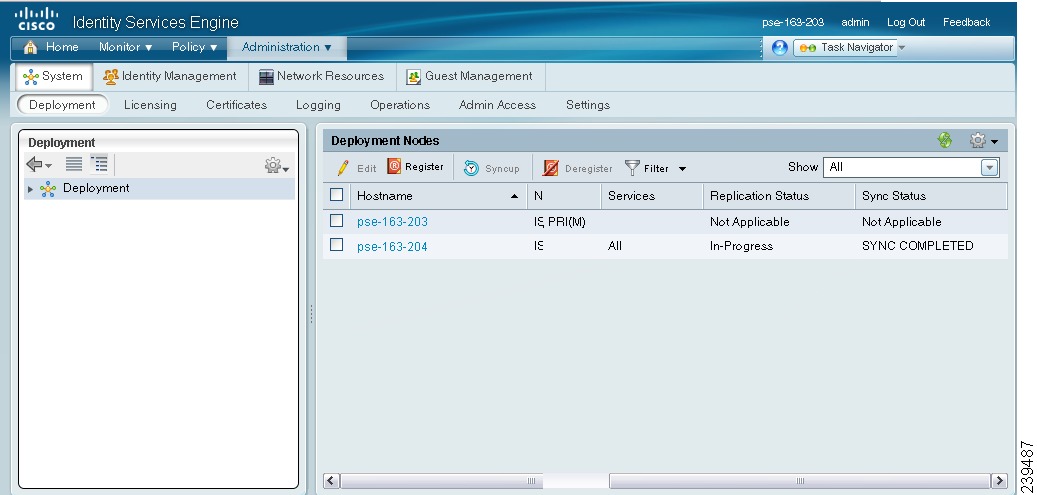The image size is (1037, 495).
Task: Click the PRI(M) role cell
Action: pos(566,222)
